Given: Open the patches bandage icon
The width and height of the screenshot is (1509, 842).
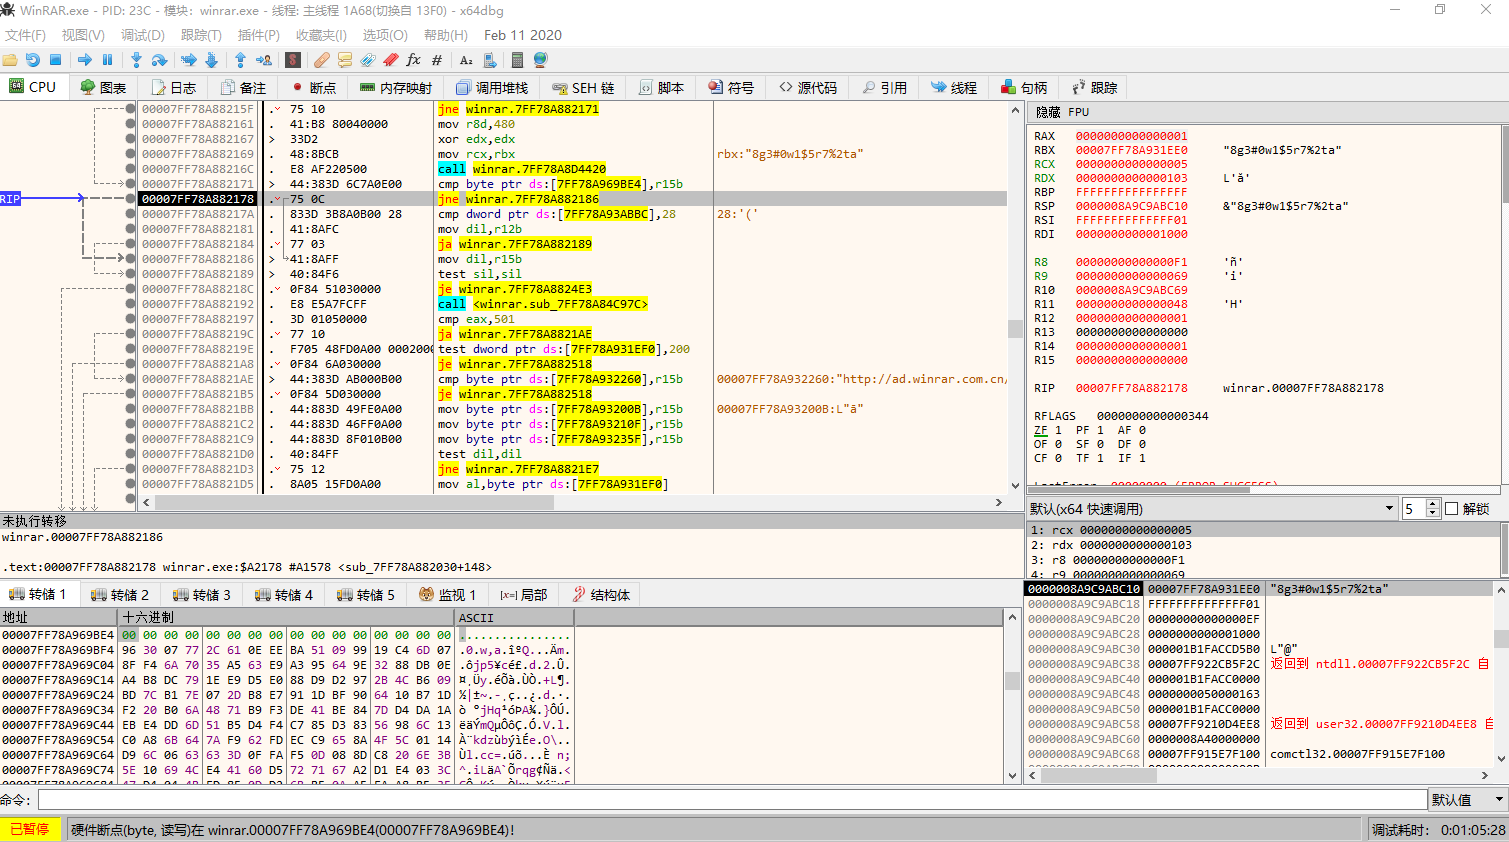Looking at the screenshot, I should [x=321, y=60].
